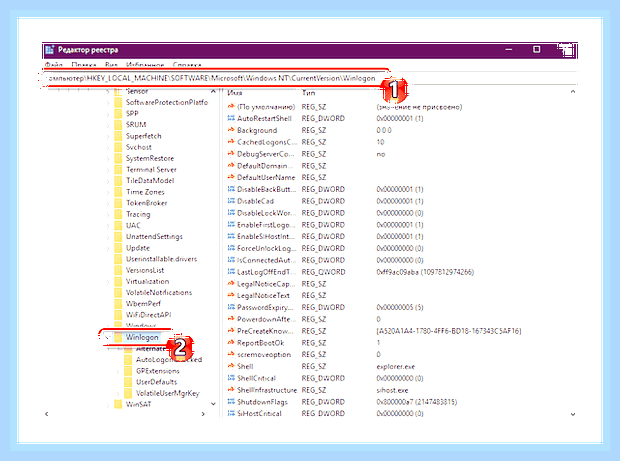The width and height of the screenshot is (620, 461).
Task: Click the SystemRestore folder icon
Action: pyautogui.click(x=118, y=158)
